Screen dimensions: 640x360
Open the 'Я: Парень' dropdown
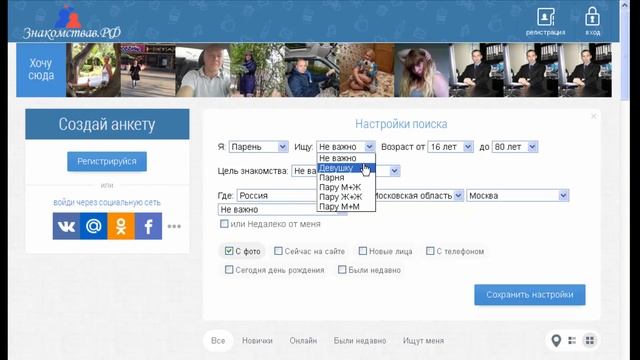click(x=258, y=147)
